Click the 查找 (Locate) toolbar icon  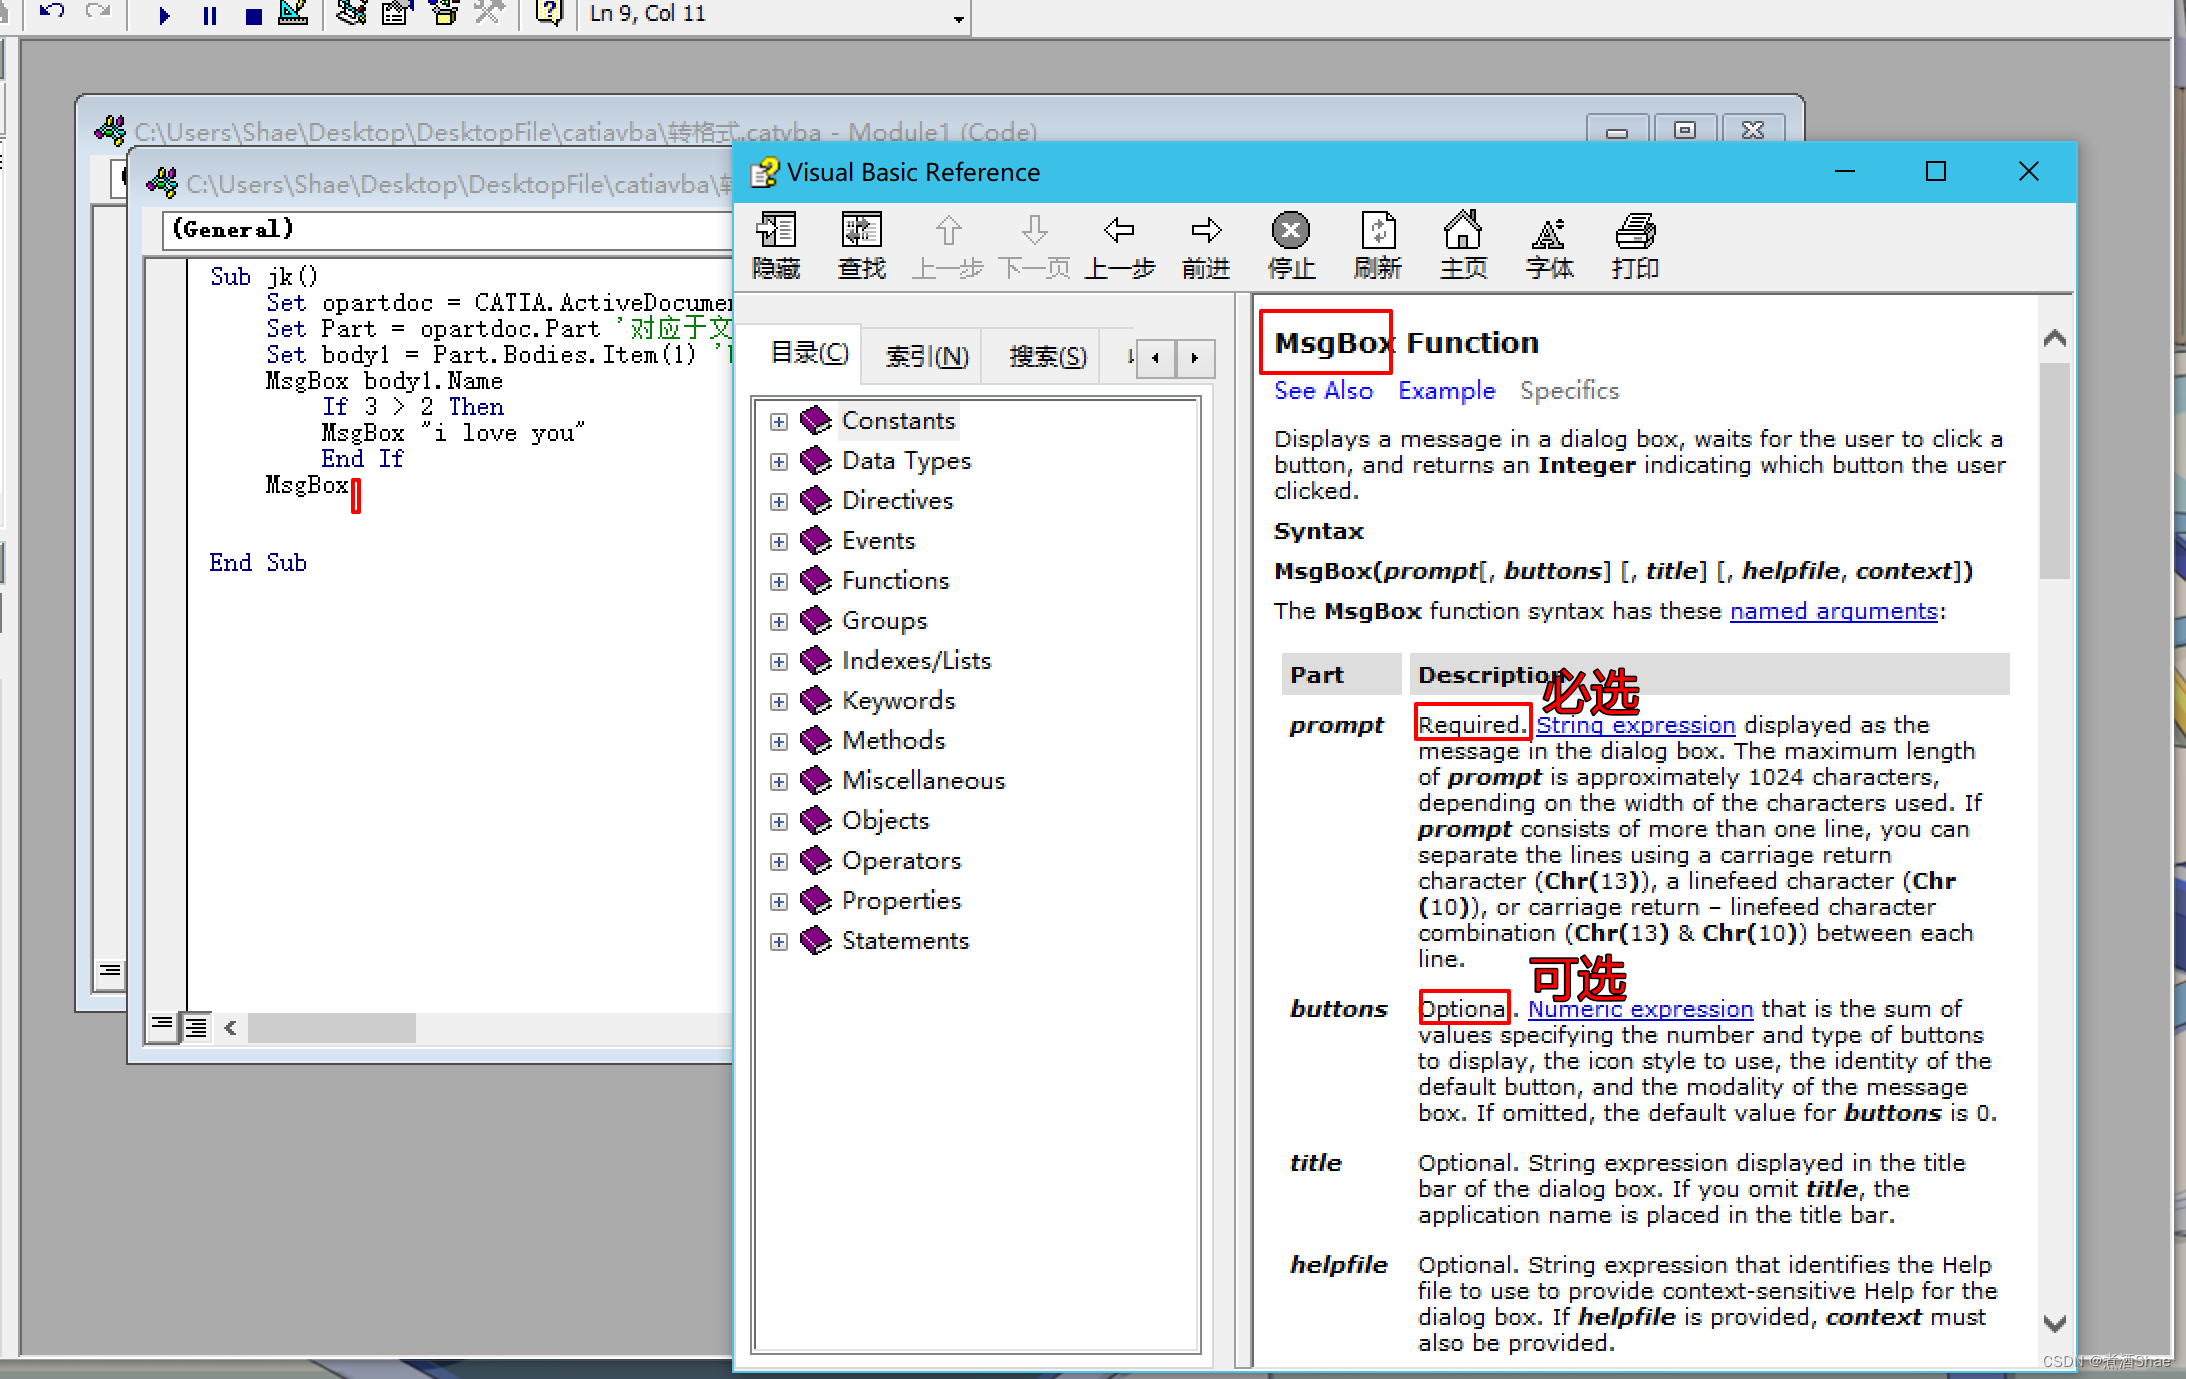[861, 231]
